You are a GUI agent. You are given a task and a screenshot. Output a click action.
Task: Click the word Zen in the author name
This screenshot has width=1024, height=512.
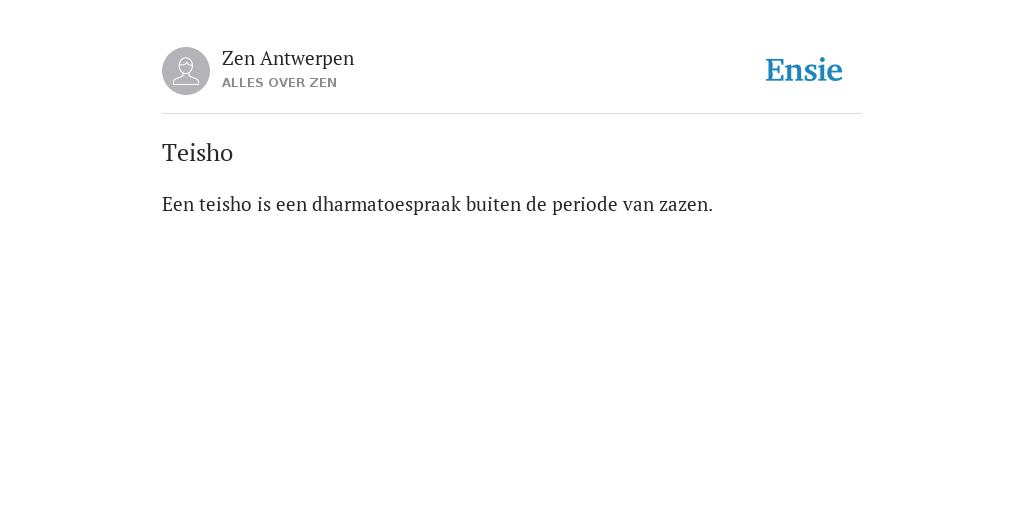238,59
